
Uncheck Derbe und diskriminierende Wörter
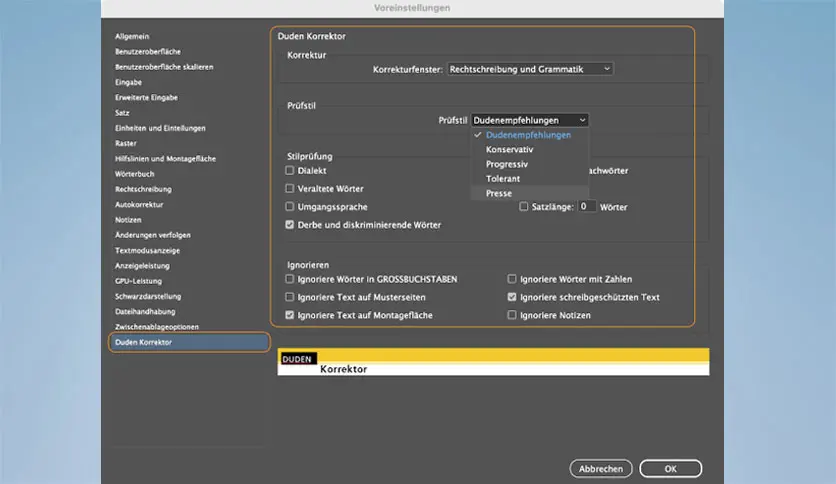click(290, 224)
